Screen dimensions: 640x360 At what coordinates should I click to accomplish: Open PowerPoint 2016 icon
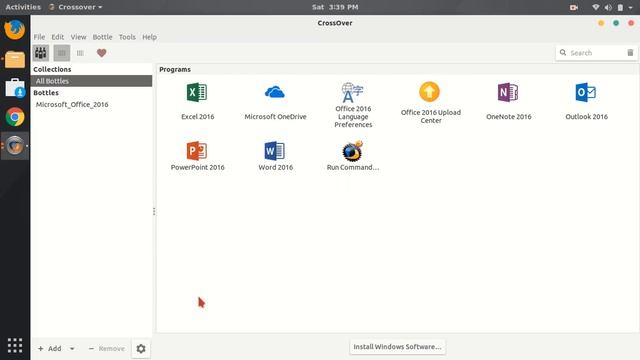(x=197, y=151)
